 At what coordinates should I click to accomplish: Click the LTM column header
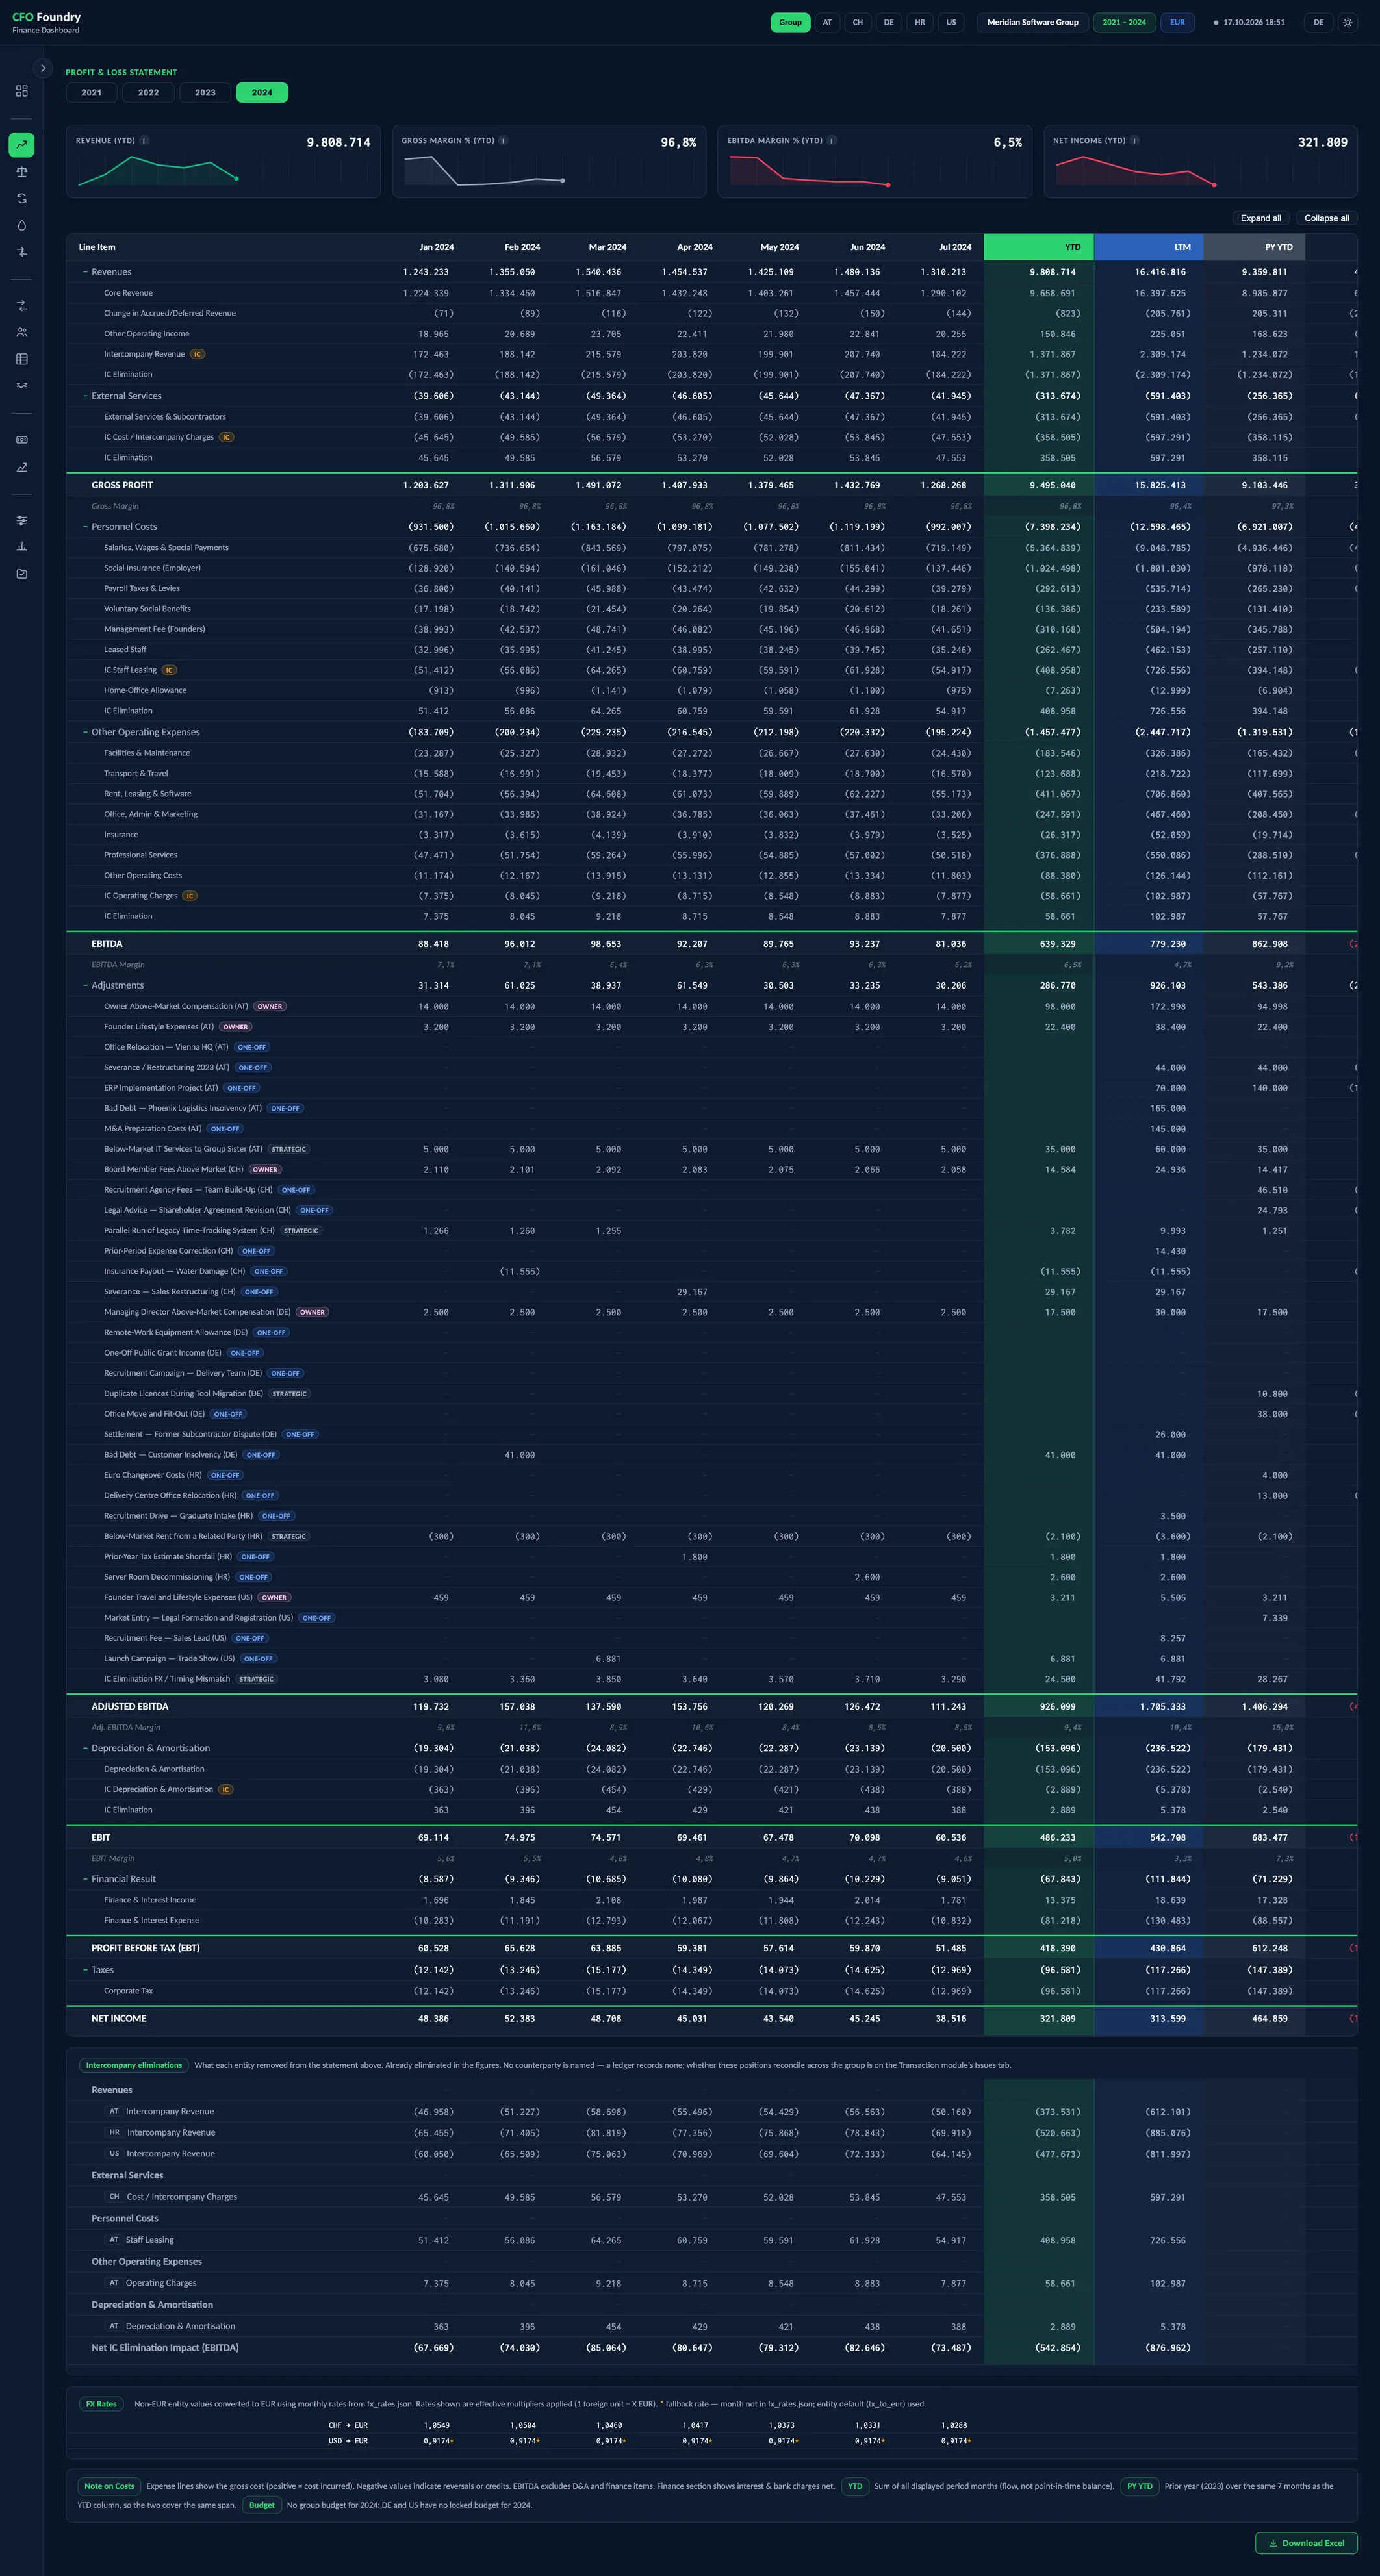click(x=1149, y=247)
